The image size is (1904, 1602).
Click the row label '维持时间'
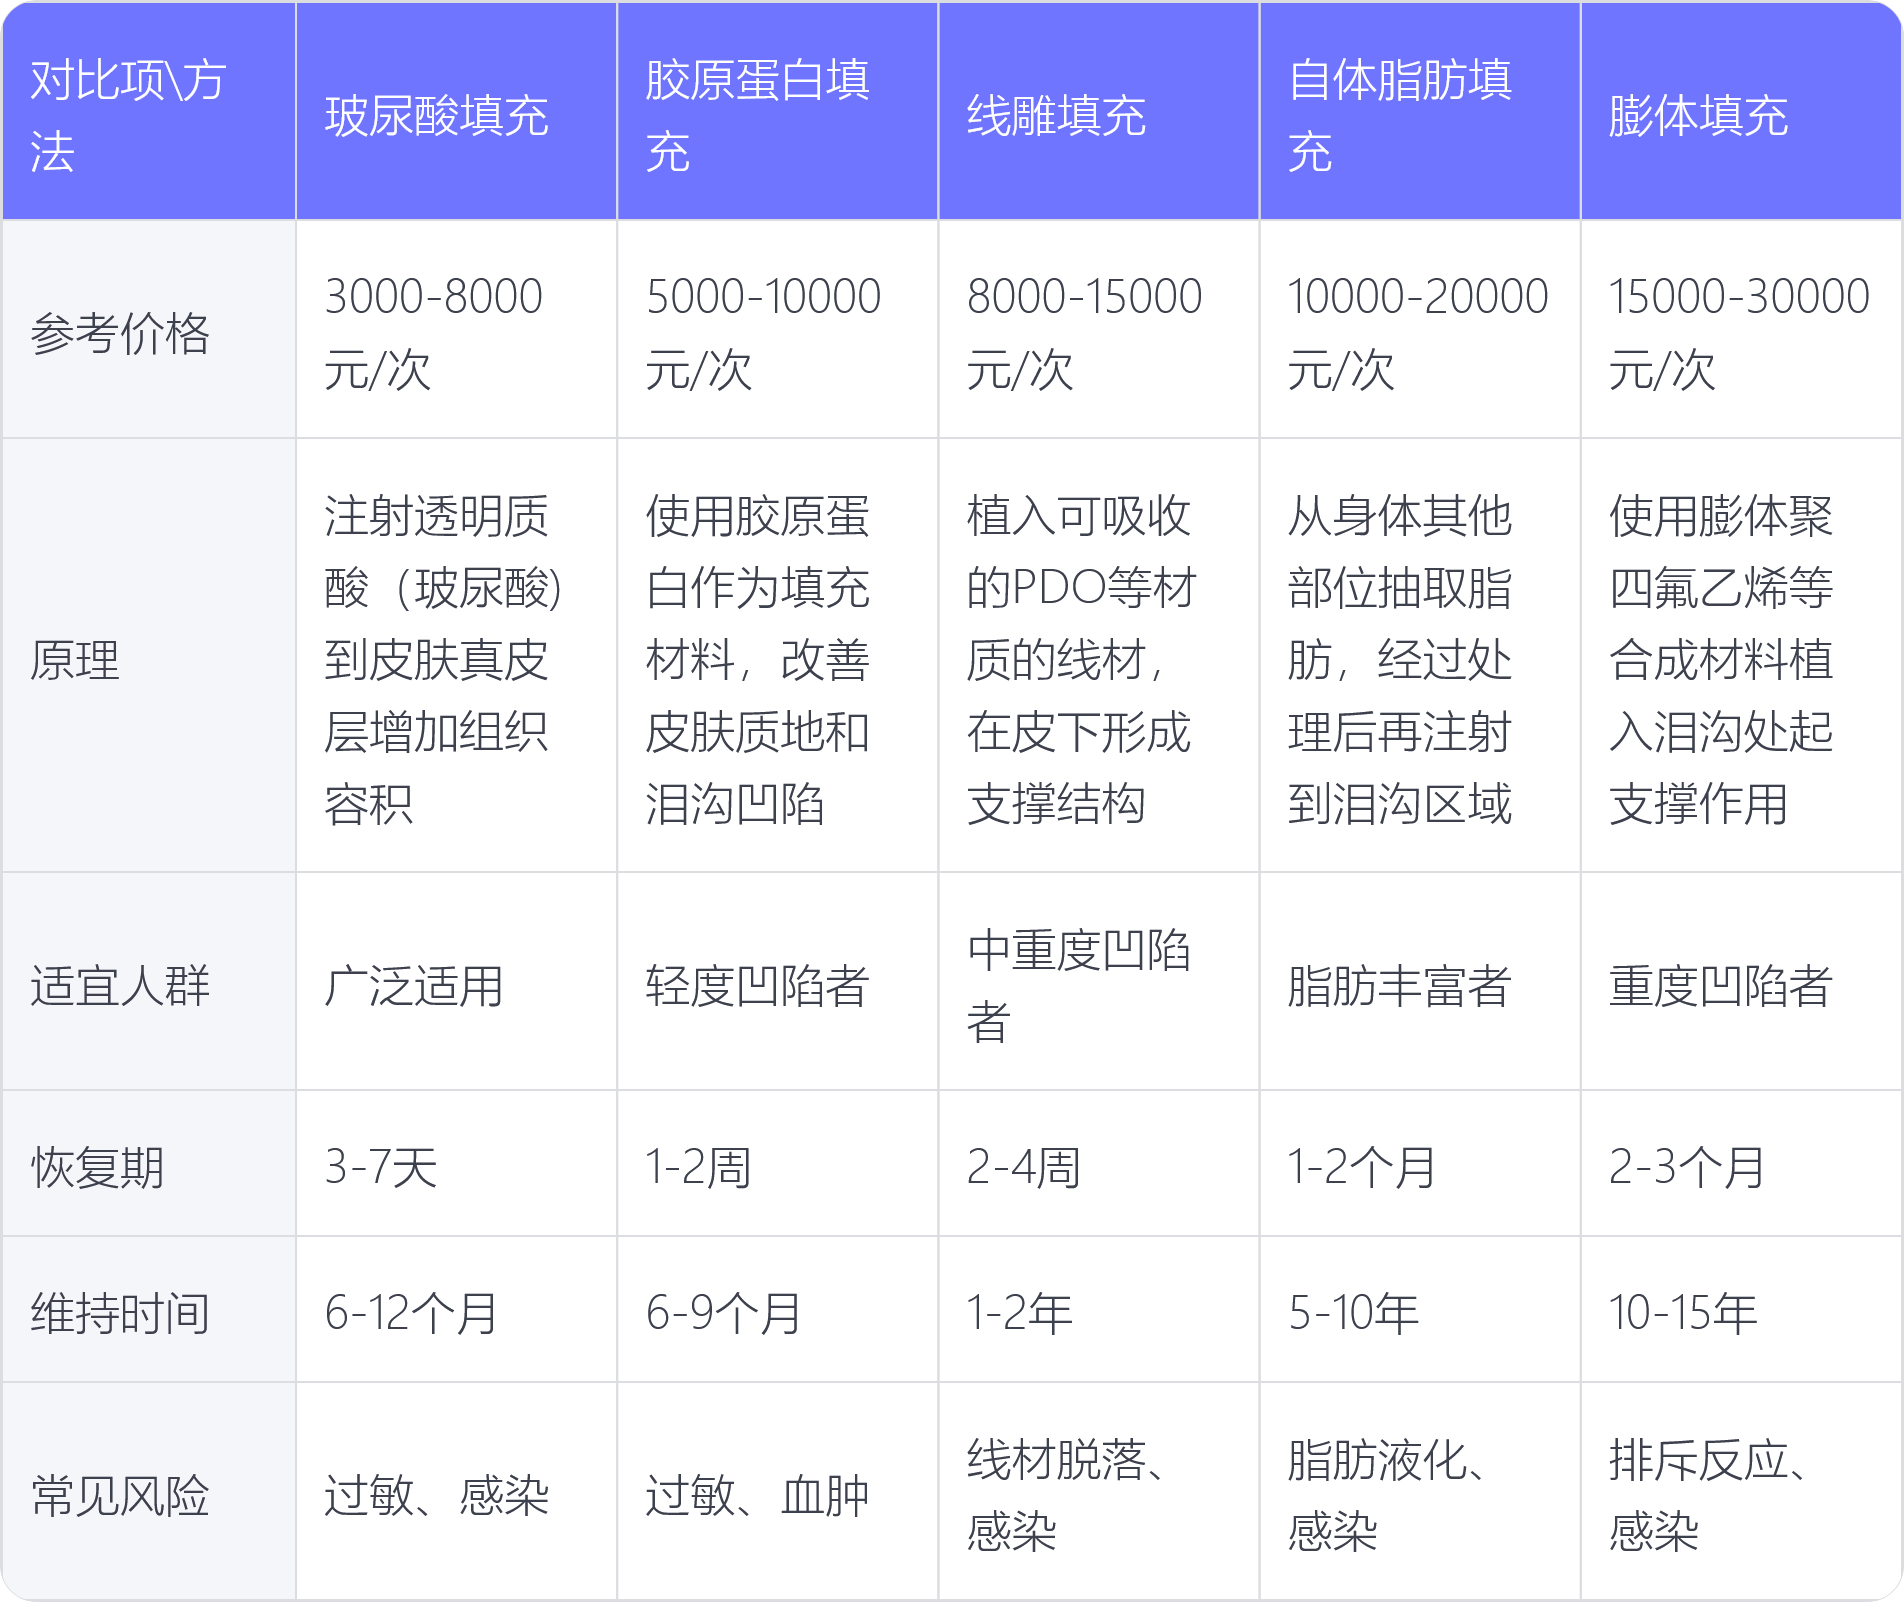click(149, 1309)
